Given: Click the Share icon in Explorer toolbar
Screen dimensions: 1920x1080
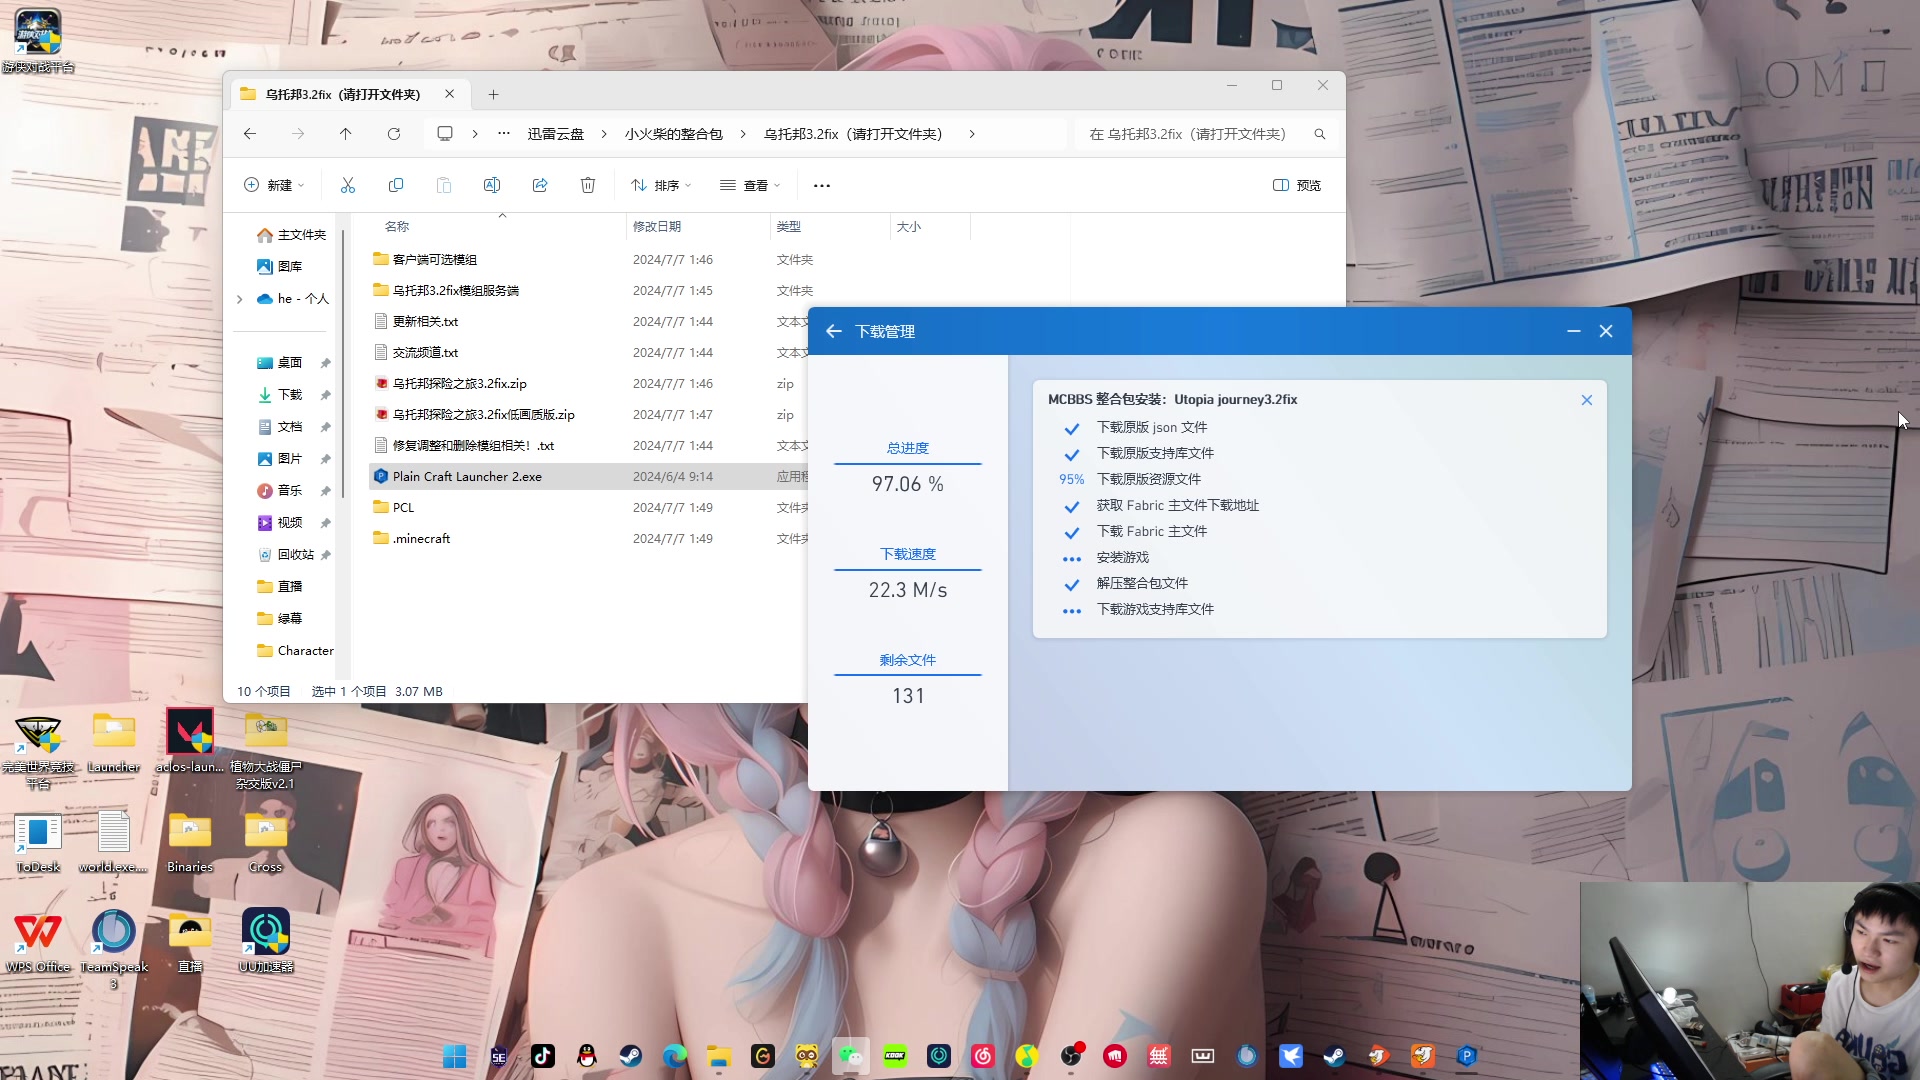Looking at the screenshot, I should (x=540, y=185).
